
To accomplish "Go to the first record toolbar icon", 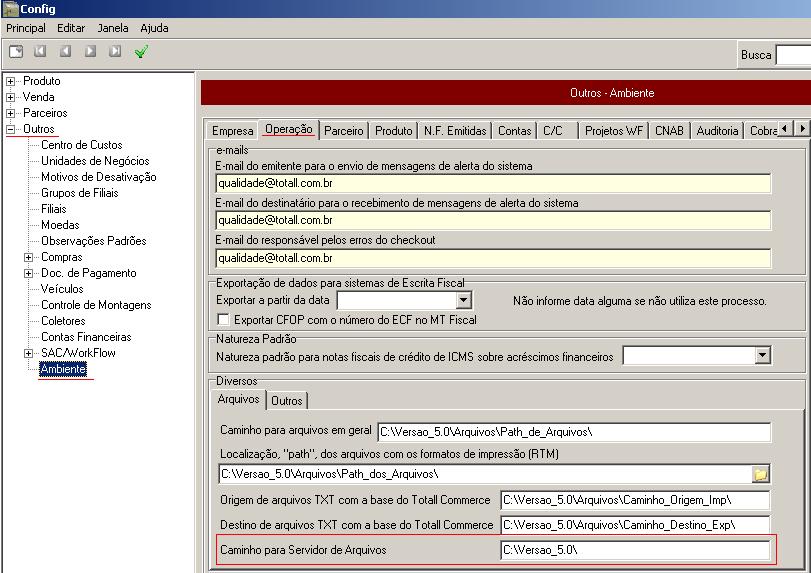I will (40, 51).
